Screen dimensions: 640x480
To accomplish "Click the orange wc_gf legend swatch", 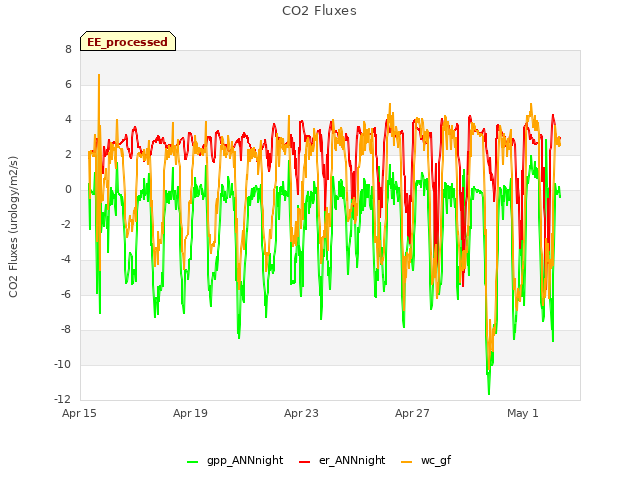I will [407, 462].
